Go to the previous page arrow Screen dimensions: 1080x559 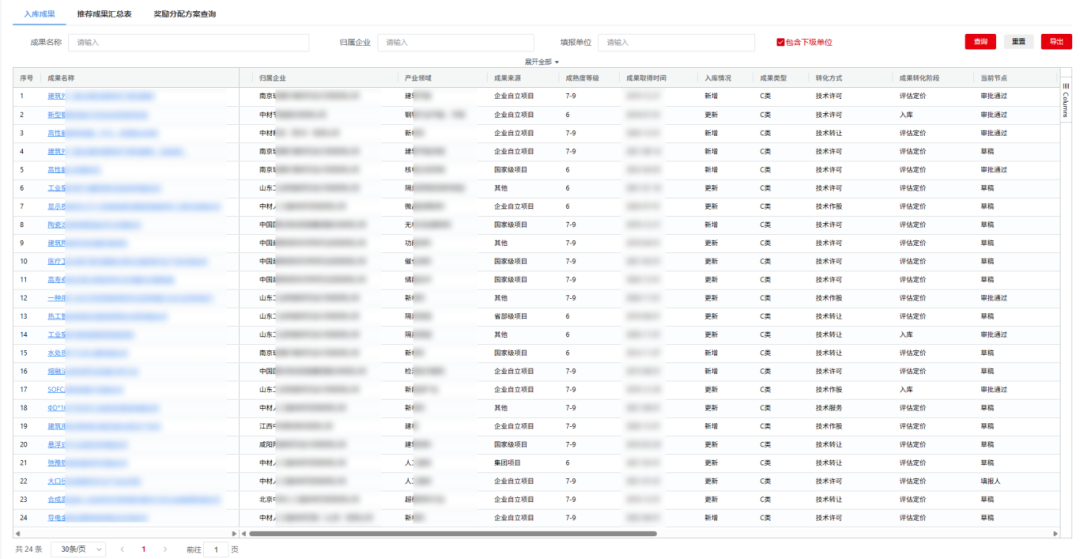pyautogui.click(x=122, y=549)
